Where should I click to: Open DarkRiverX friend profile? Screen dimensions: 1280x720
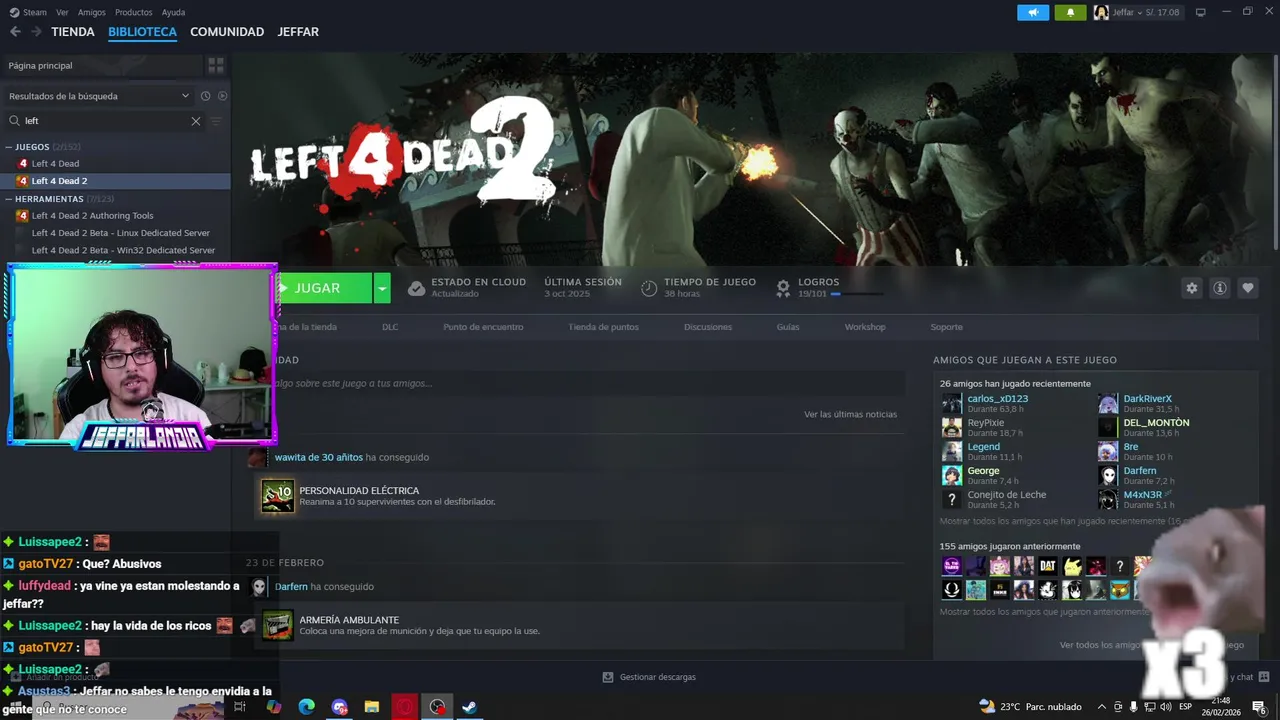point(1147,399)
